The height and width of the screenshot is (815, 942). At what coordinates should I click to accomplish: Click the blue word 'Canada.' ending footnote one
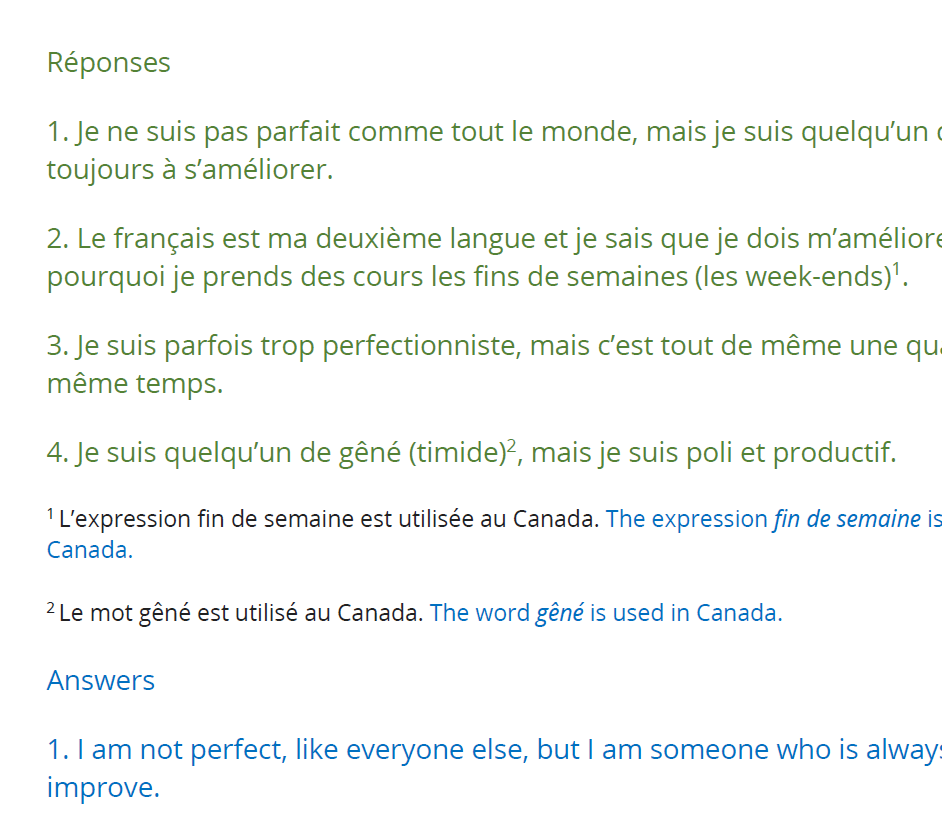[90, 550]
